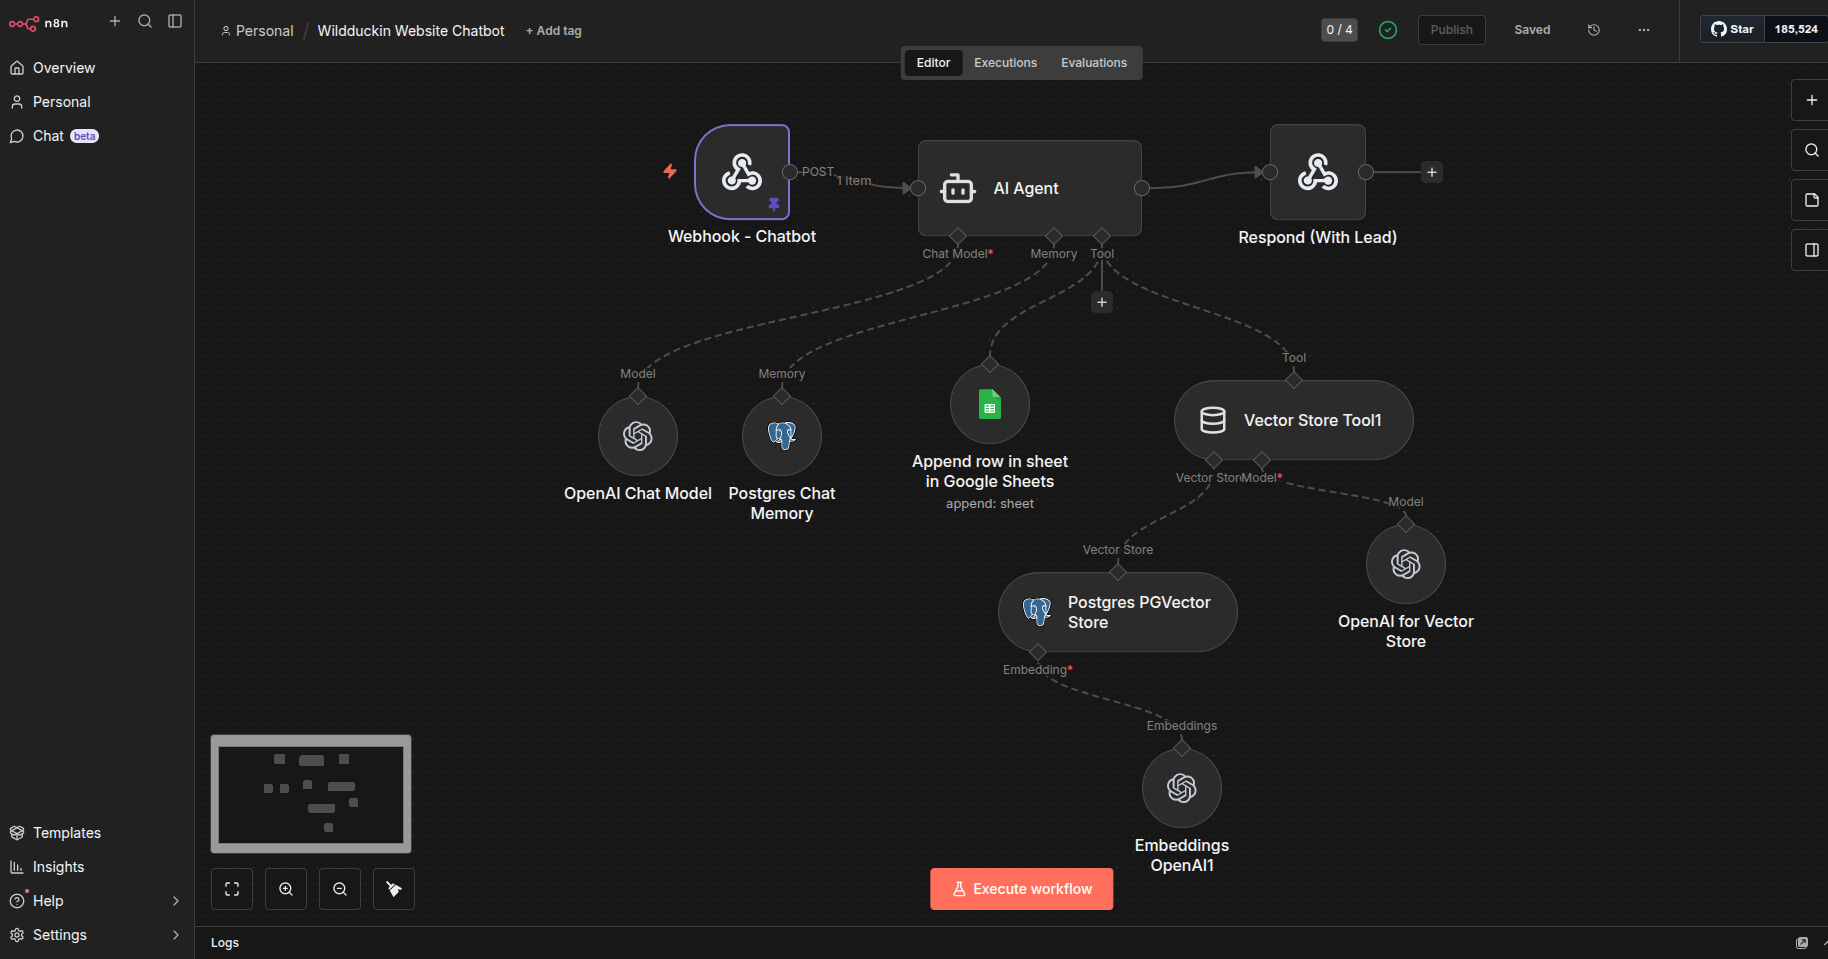Fit workflow to view with zoom-to-fit icon
Screen dimensions: 1828x959
pos(232,889)
